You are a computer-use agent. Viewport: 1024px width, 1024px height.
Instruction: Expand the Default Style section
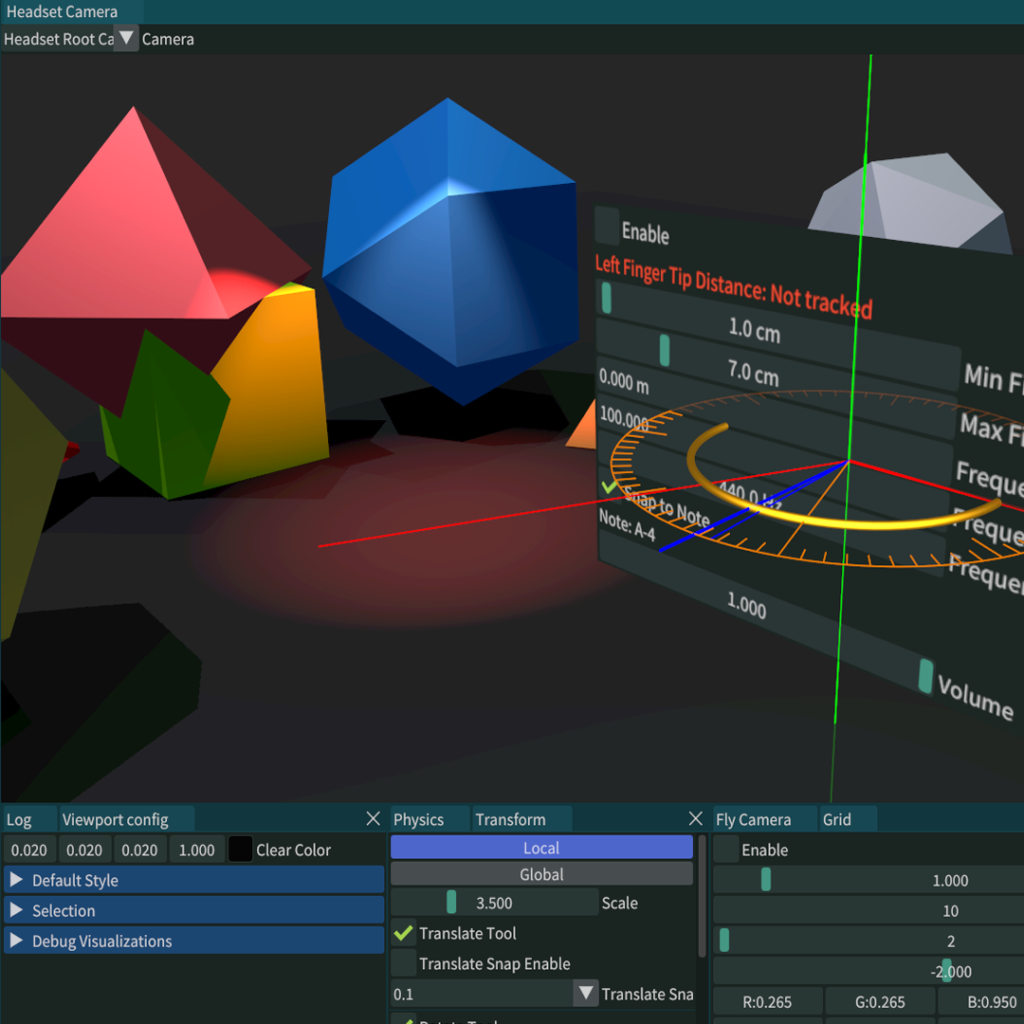coord(16,880)
